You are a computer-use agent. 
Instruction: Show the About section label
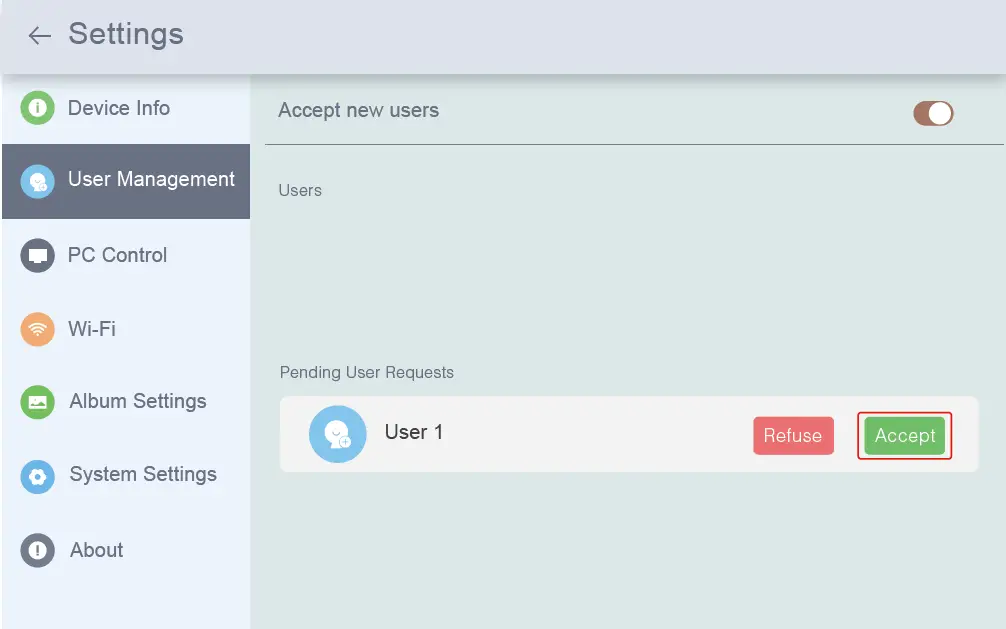[x=96, y=550]
